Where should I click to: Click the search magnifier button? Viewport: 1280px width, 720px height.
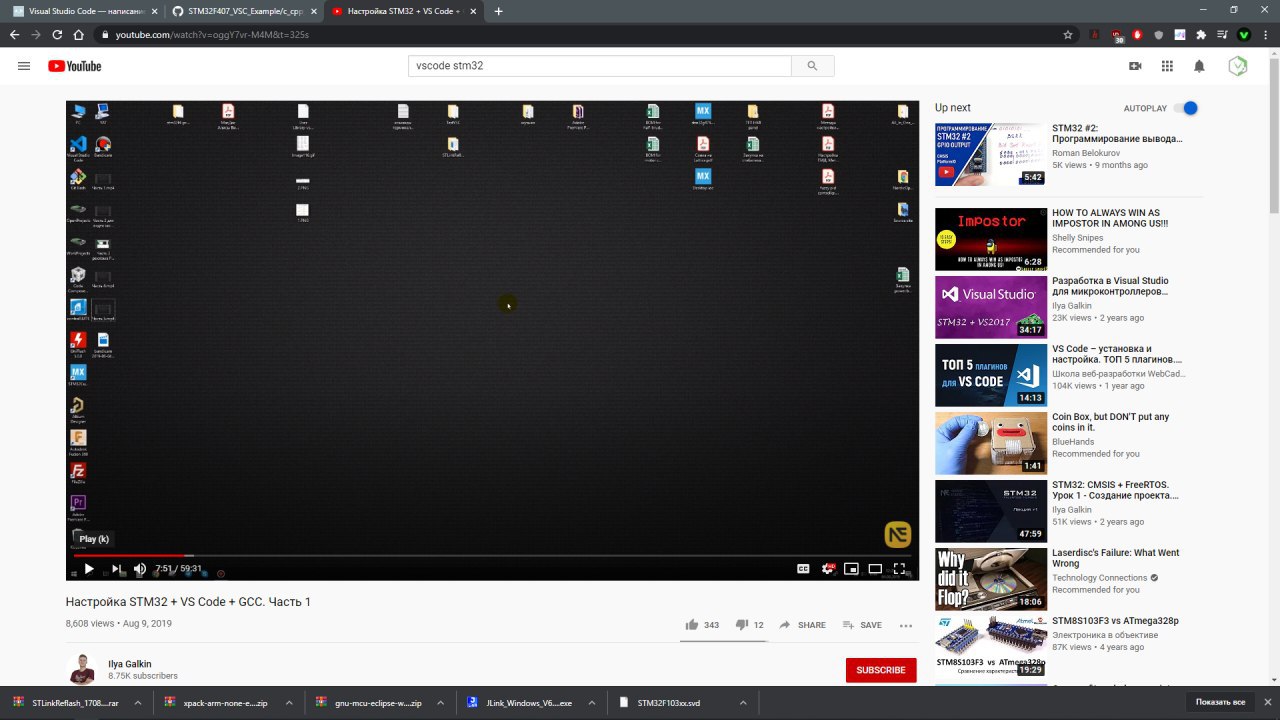point(812,66)
